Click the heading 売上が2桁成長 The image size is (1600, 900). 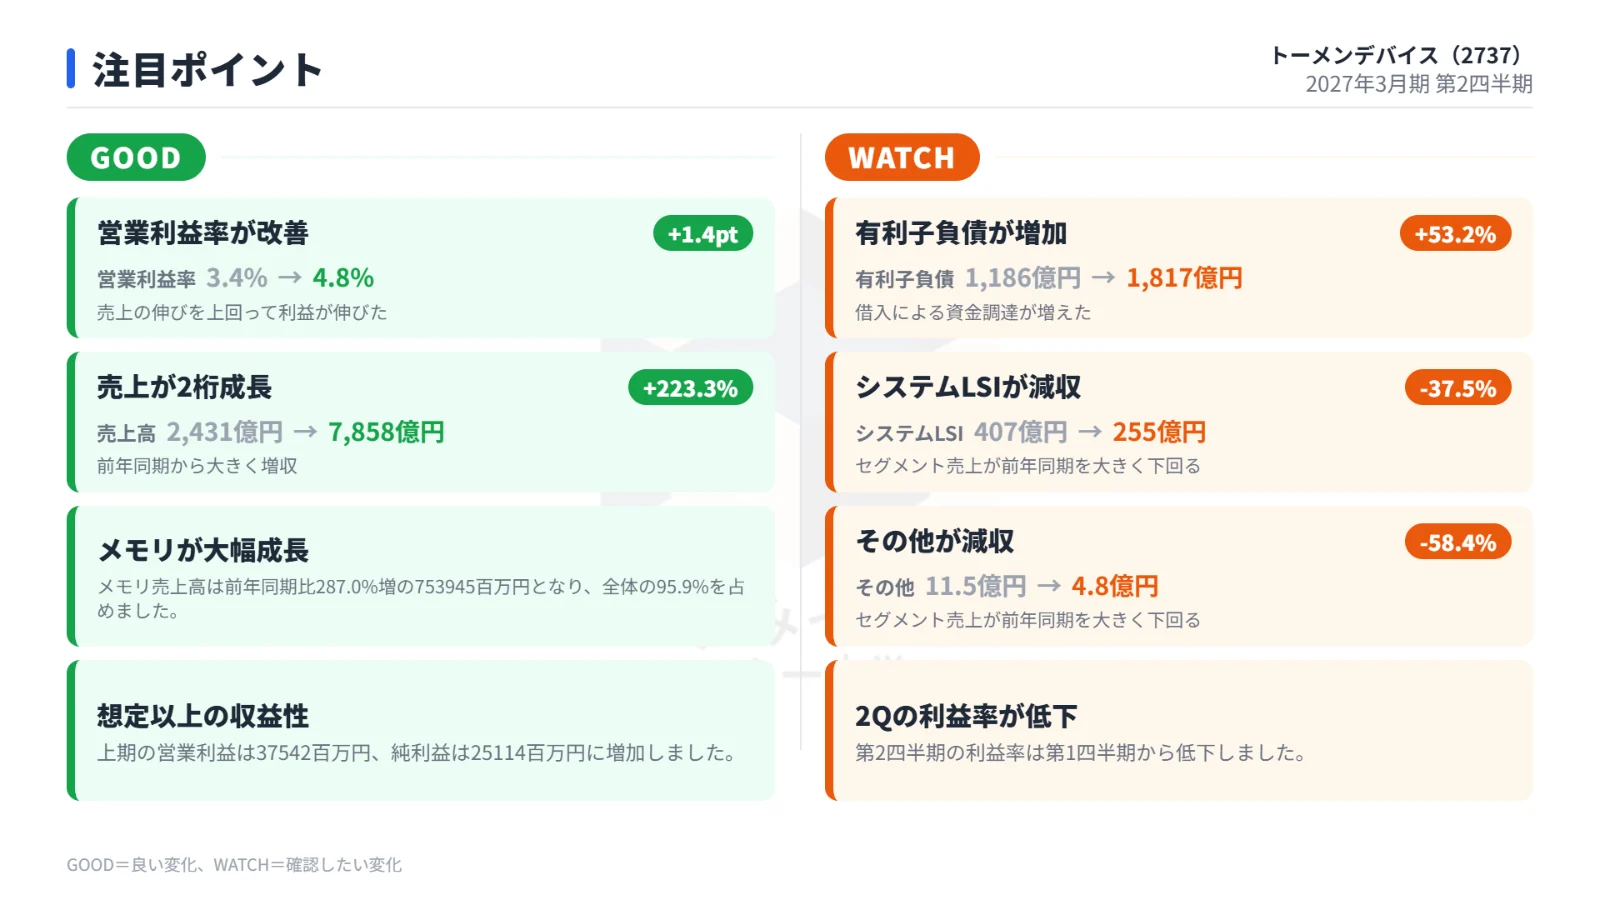coord(184,387)
